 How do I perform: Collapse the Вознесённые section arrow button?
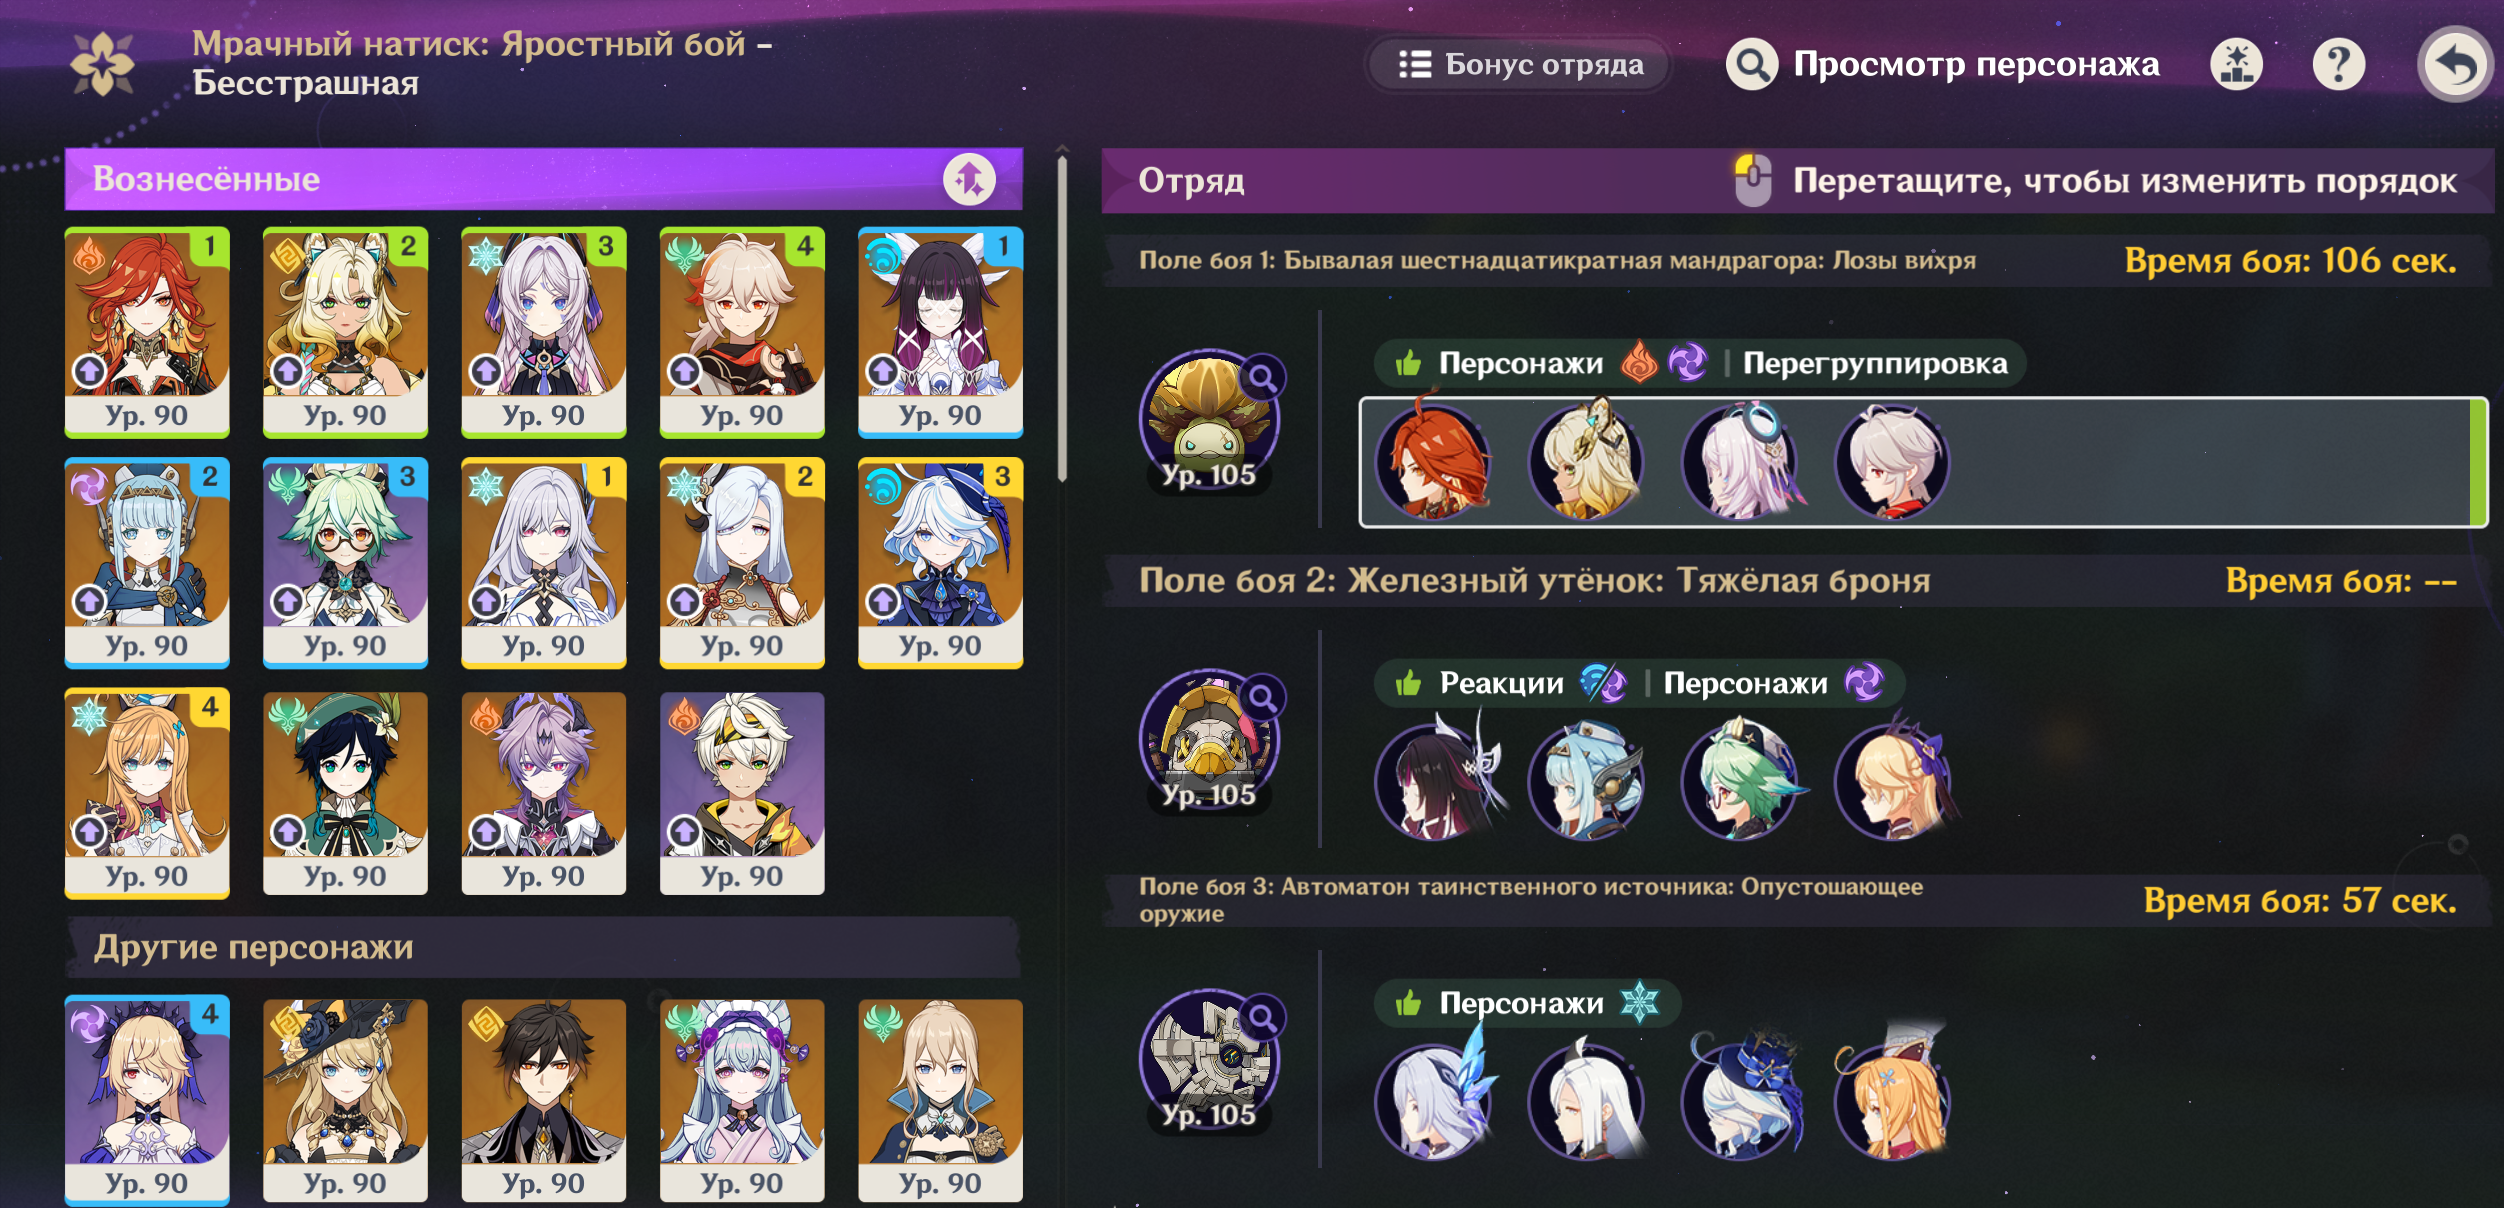click(969, 179)
